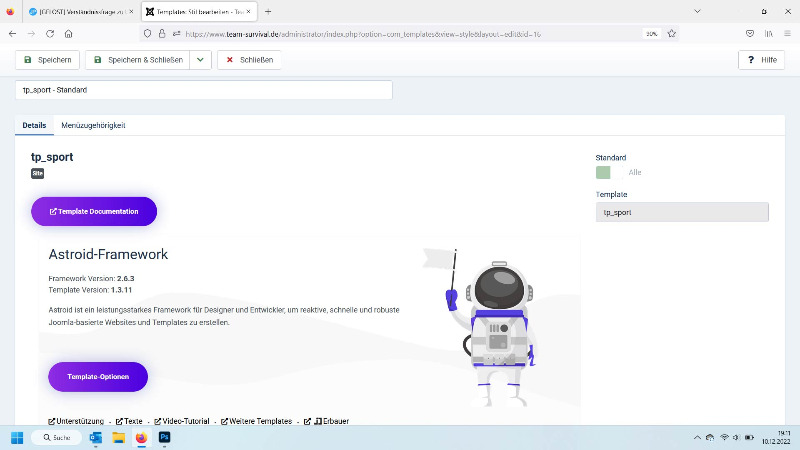Click the Firefox view icon at top left
The image size is (800, 450).
point(10,11)
